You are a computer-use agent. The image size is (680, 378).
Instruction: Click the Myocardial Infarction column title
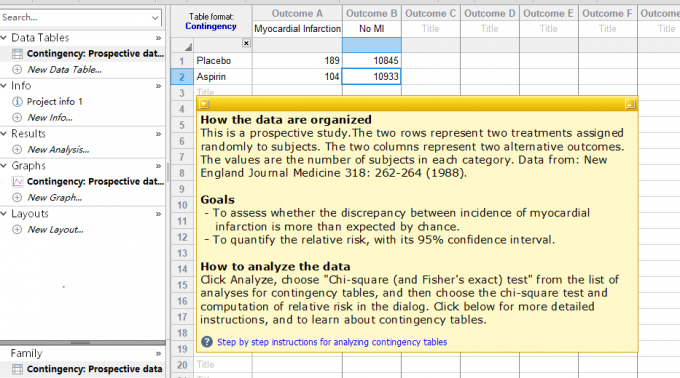[297, 29]
